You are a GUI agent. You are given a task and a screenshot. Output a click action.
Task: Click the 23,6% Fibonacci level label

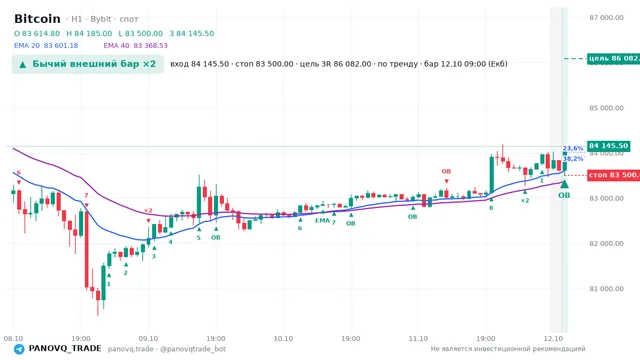573,148
